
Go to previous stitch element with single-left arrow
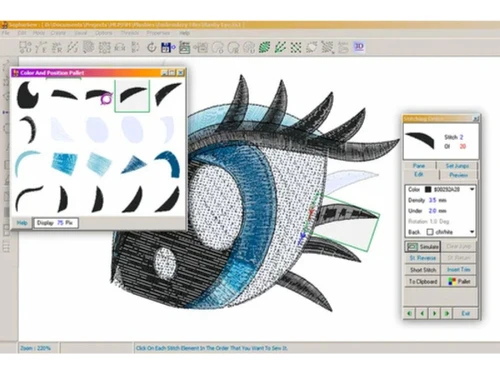tap(422, 313)
